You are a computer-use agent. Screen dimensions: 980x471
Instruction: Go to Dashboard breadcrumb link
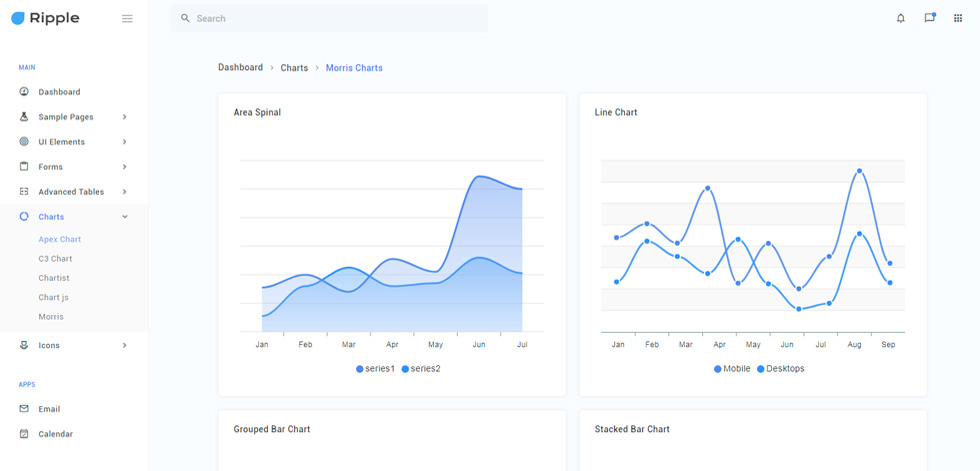pos(240,67)
